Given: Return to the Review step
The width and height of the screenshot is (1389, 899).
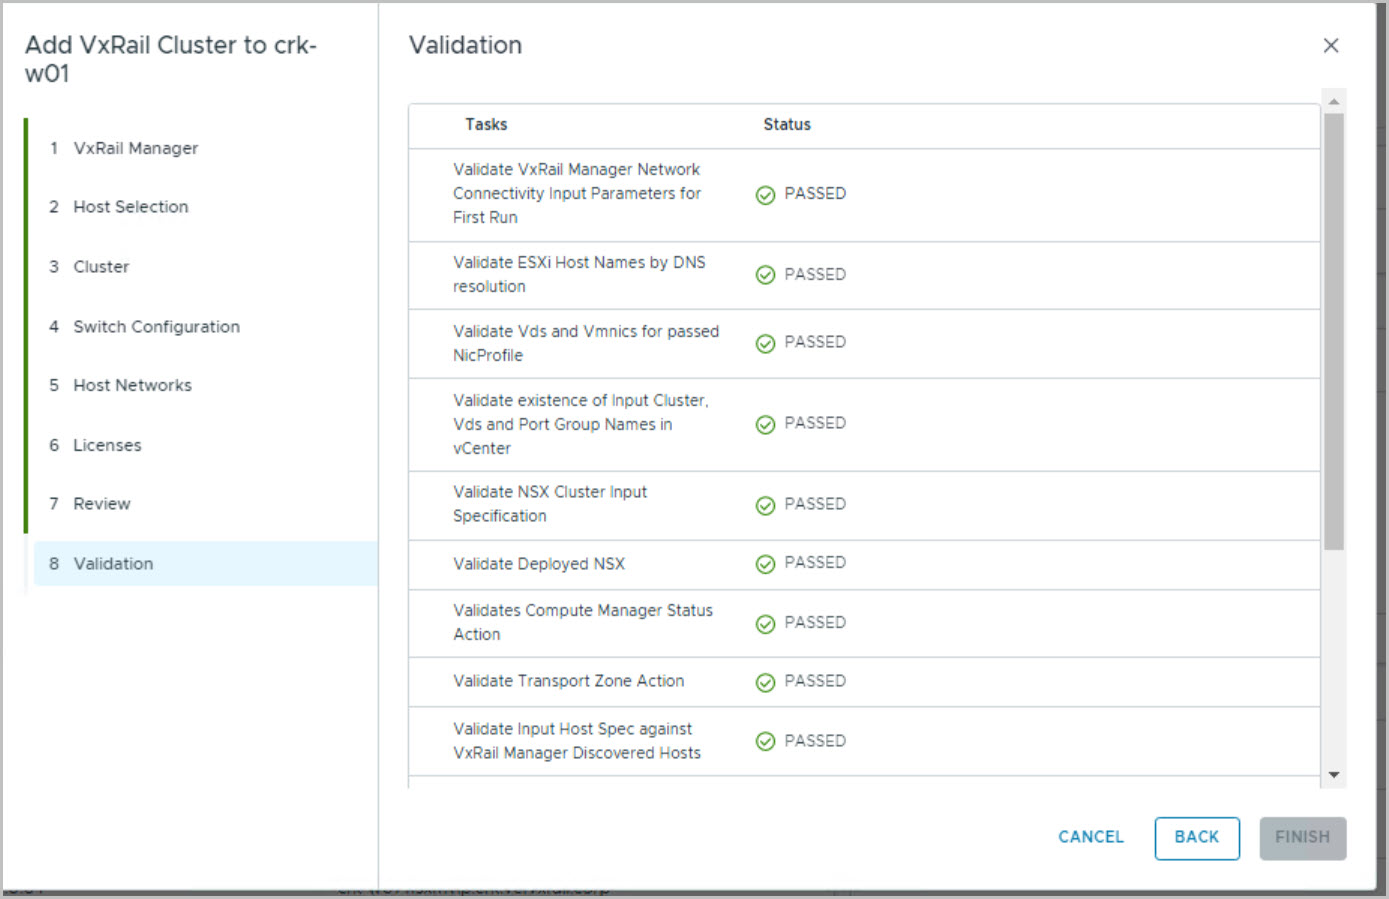Looking at the screenshot, I should point(101,504).
